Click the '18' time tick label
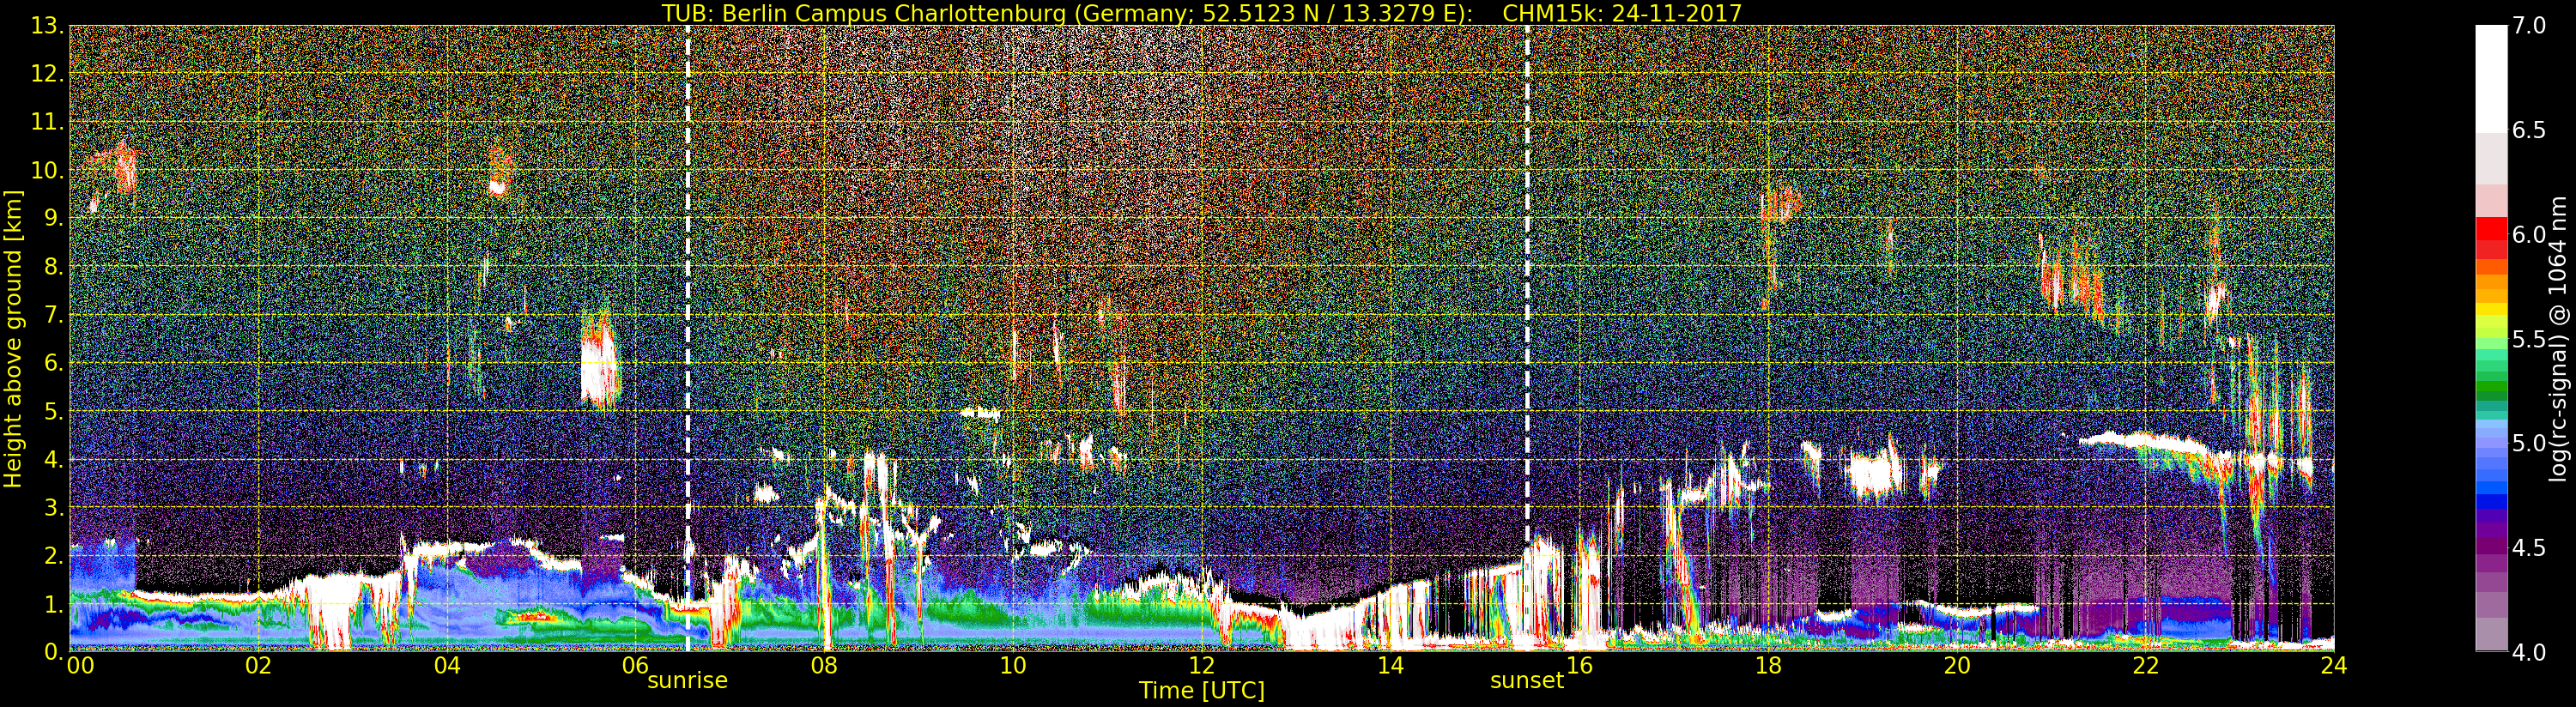The image size is (2576, 707). point(1768,666)
